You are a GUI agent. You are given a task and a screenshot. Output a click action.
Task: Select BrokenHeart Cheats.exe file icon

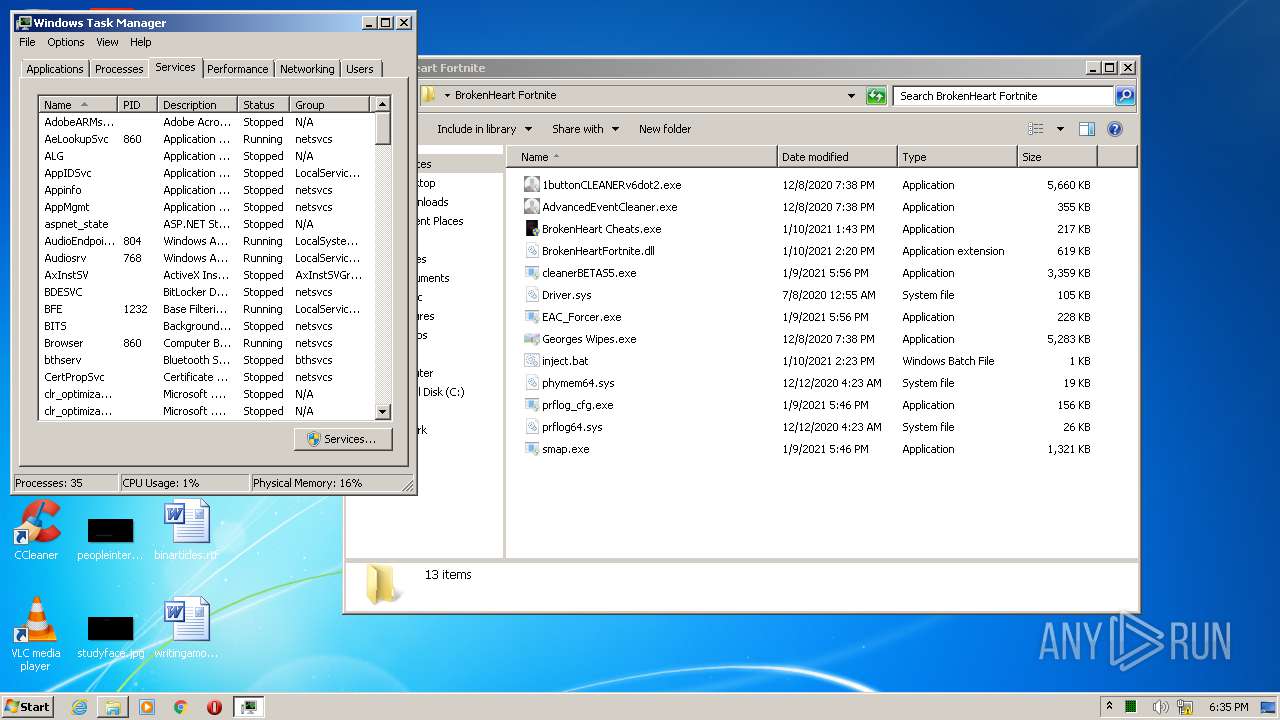coord(532,229)
